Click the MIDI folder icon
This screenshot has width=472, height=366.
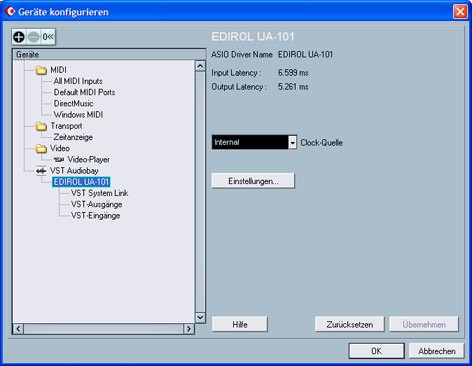tap(41, 70)
